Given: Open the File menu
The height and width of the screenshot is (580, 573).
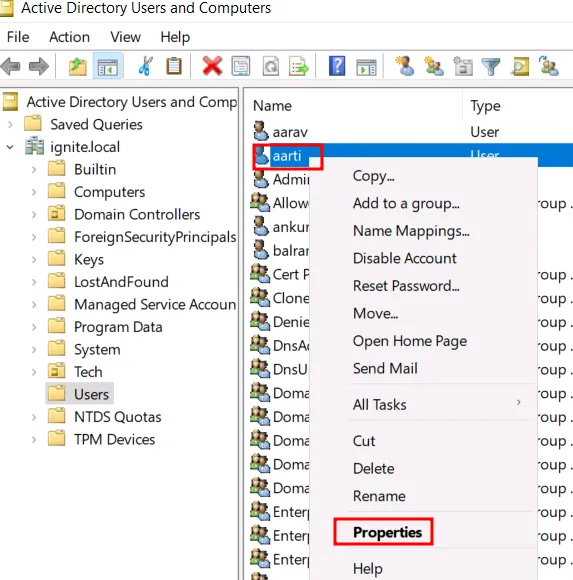Looking at the screenshot, I should 18,37.
